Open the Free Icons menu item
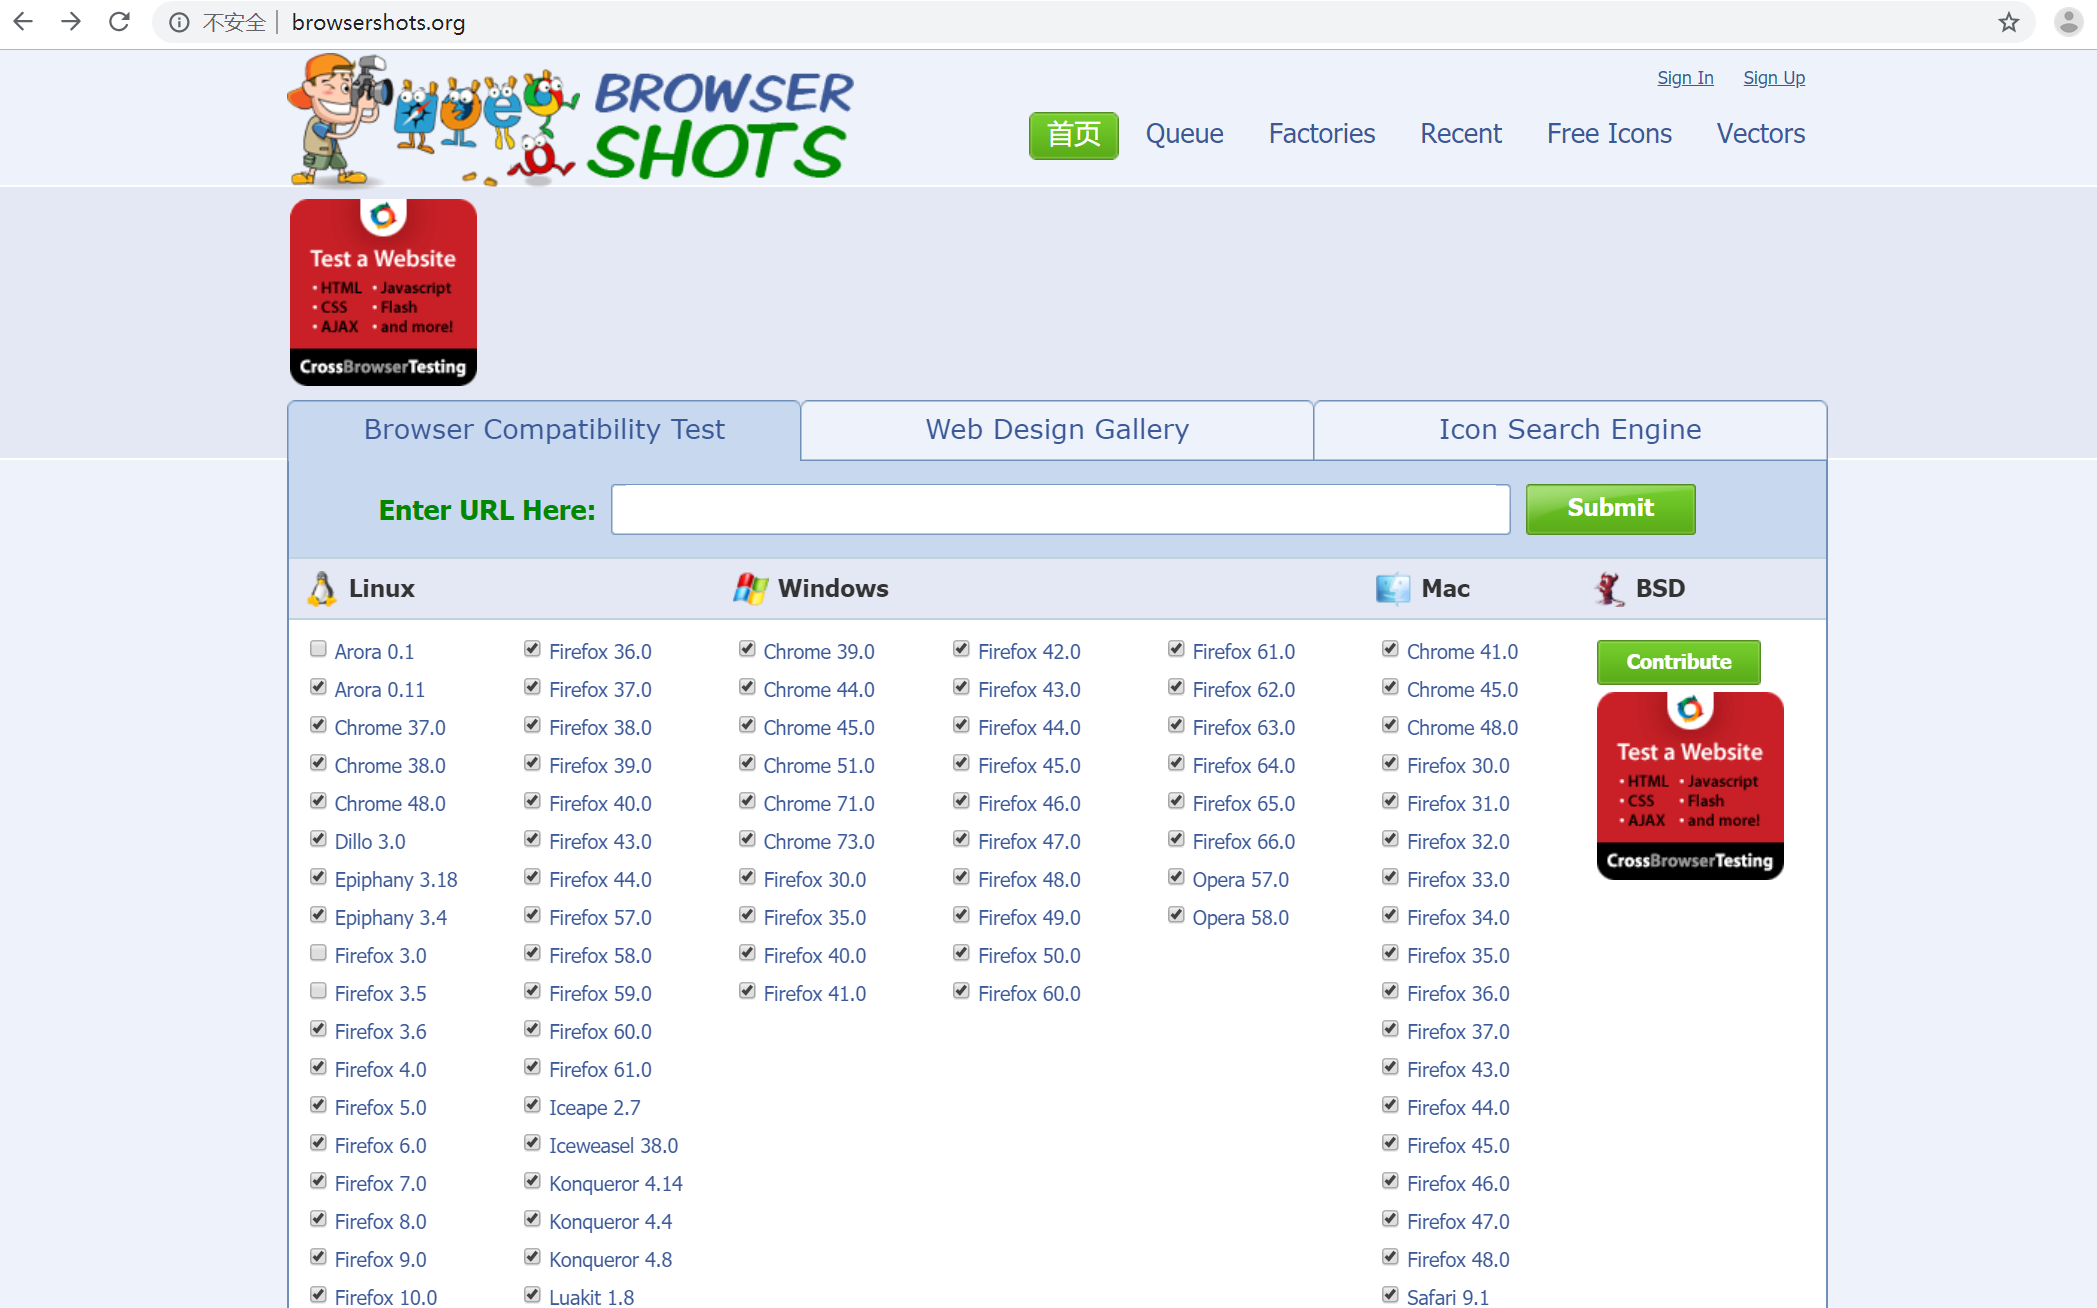Viewport: 2097px width, 1308px height. pyautogui.click(x=1609, y=134)
